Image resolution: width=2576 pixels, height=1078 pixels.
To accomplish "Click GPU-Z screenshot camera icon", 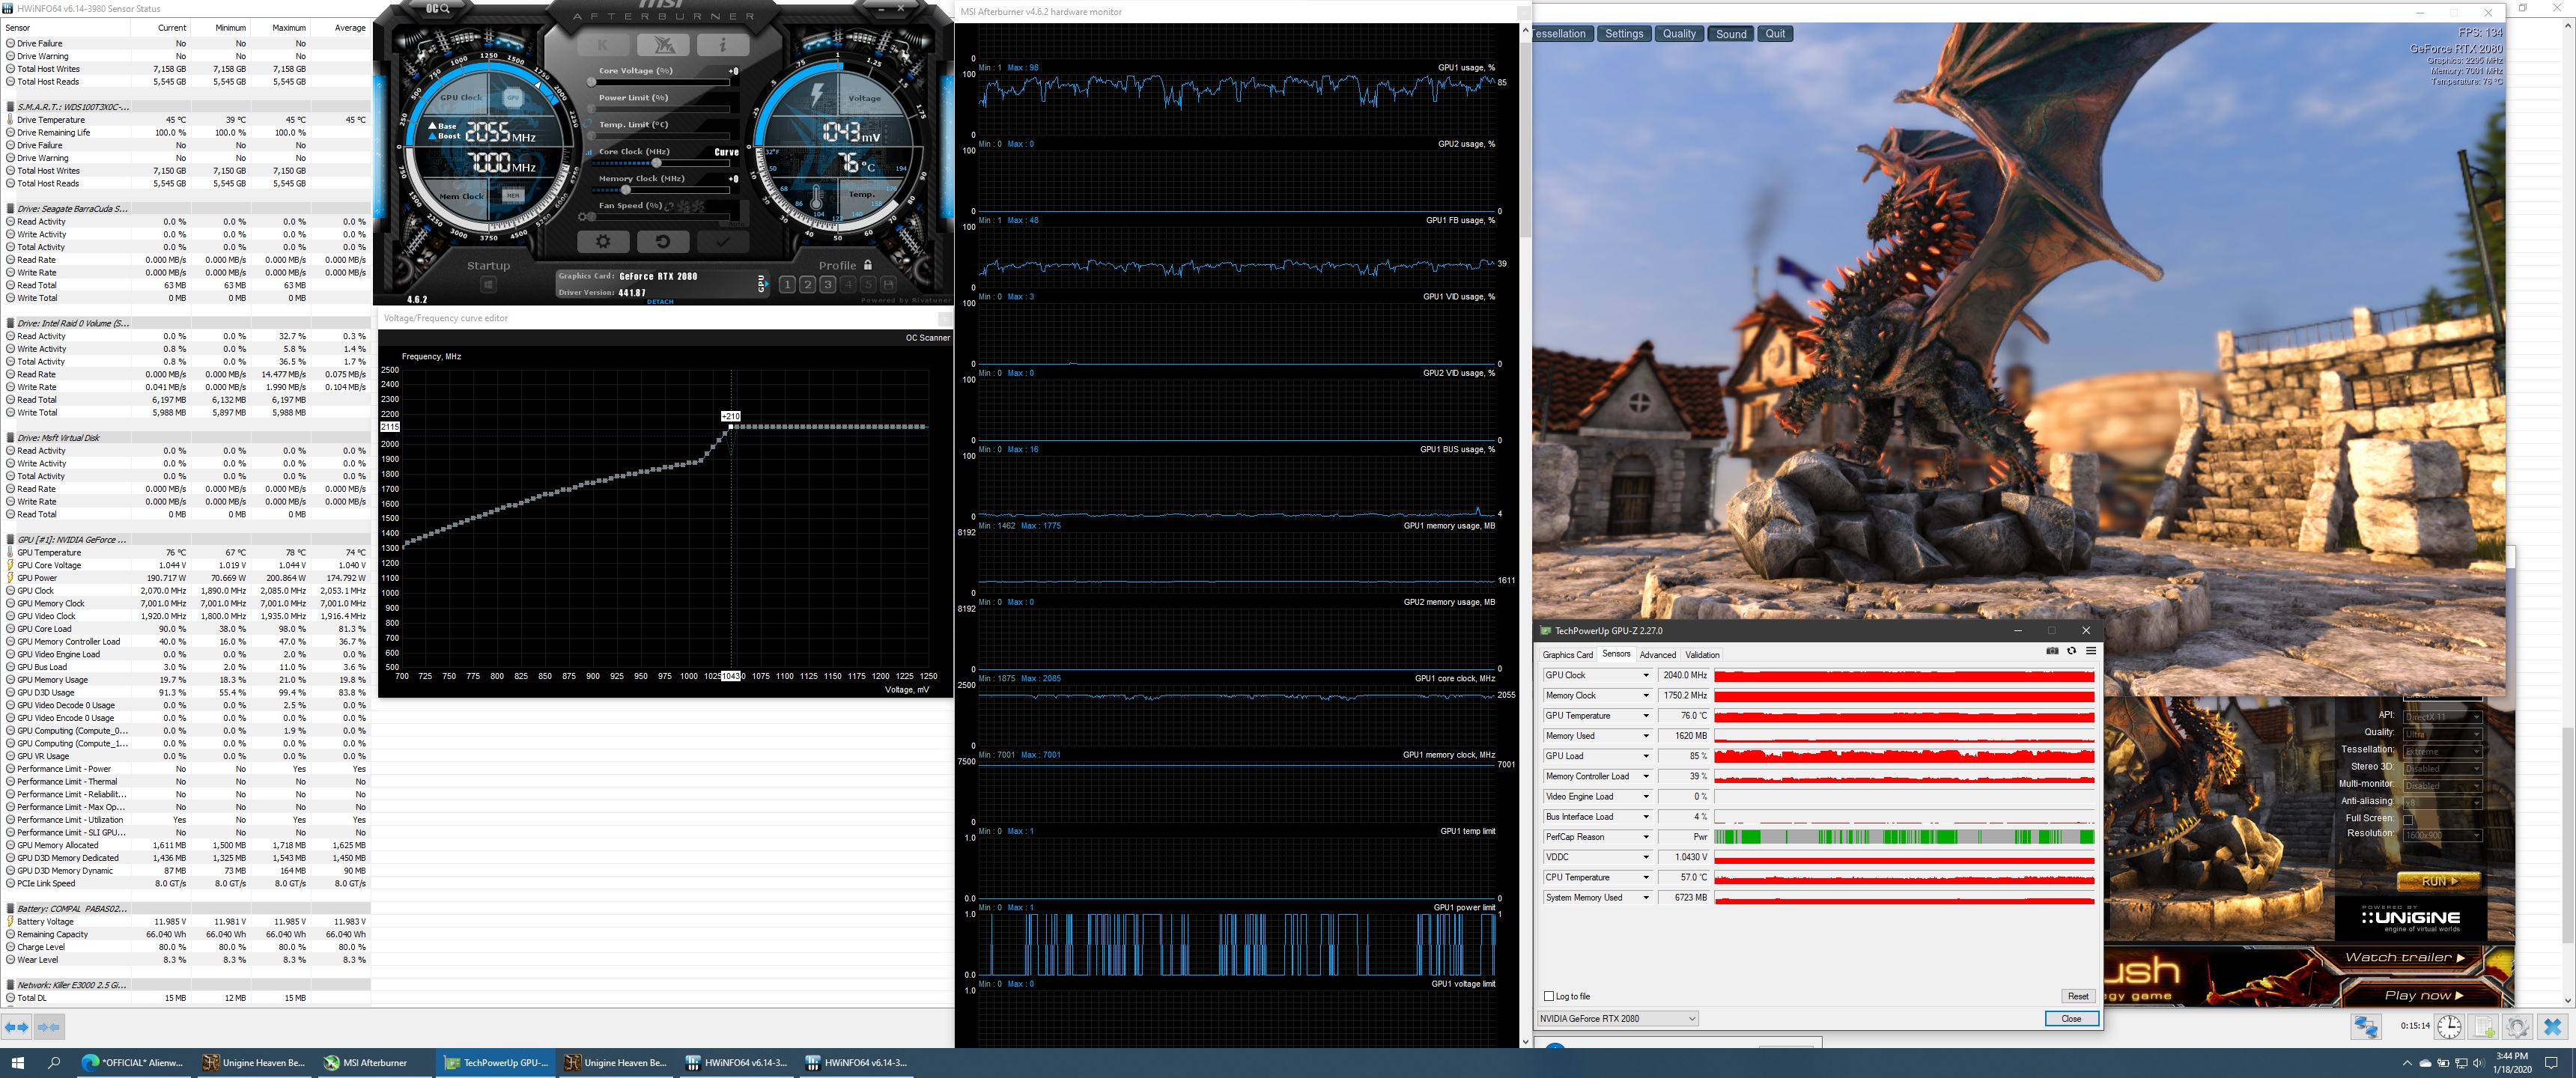I will (2052, 651).
